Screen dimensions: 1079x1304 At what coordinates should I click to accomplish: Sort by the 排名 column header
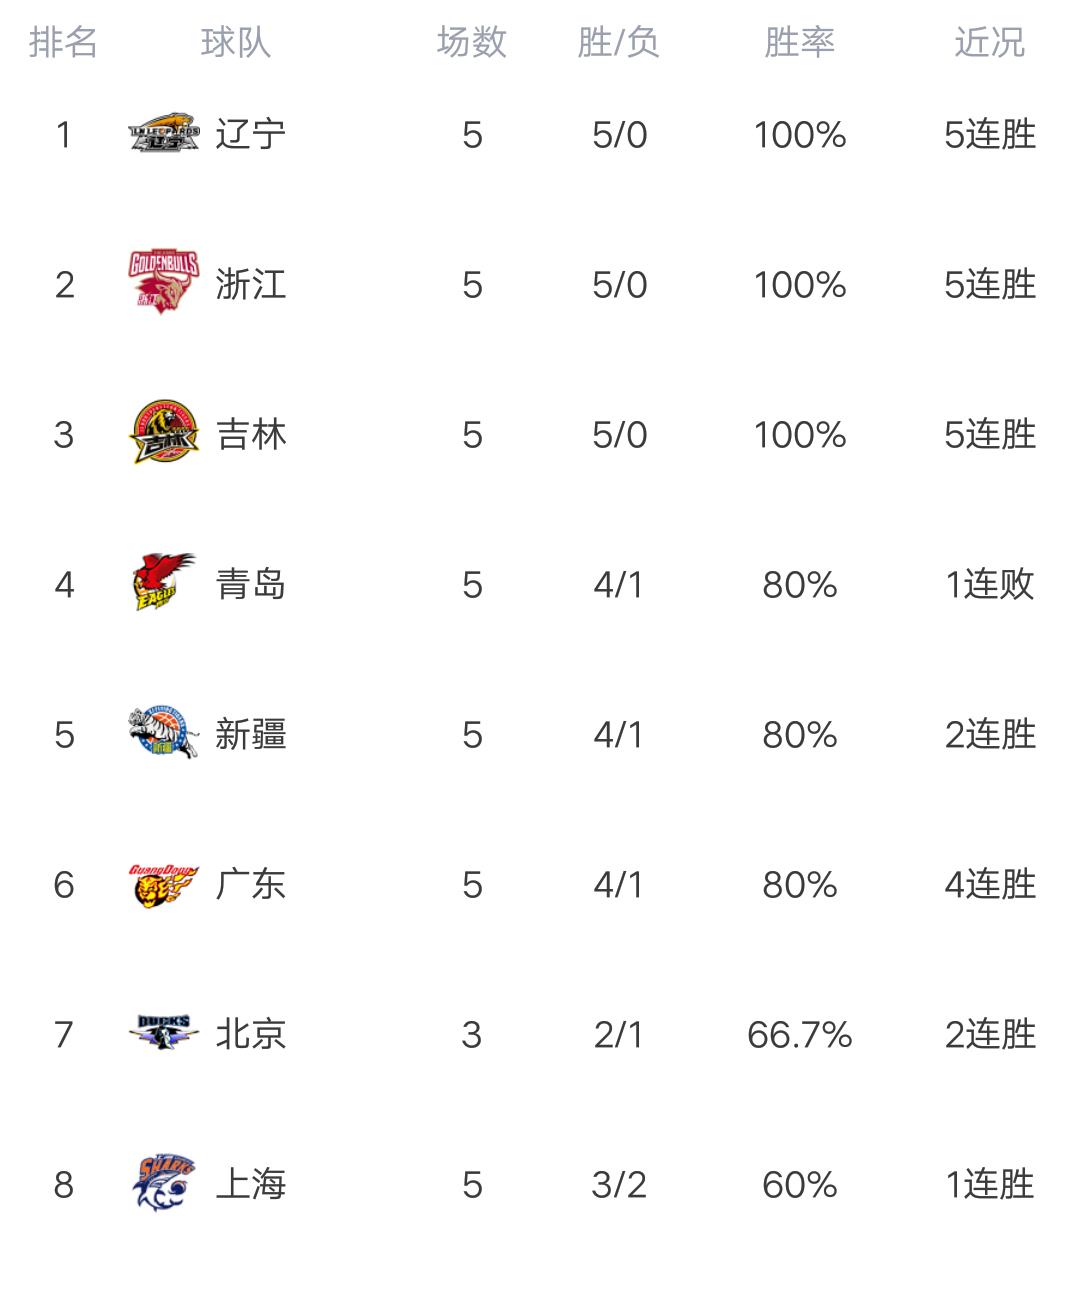pos(63,42)
